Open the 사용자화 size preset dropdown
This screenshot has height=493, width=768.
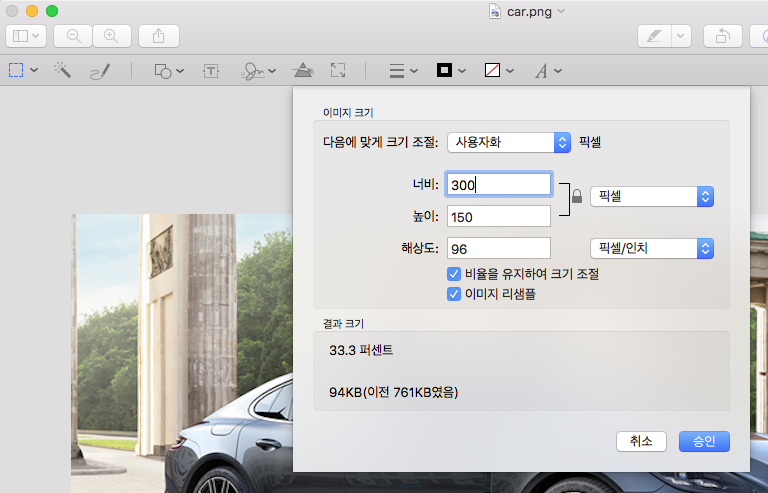[x=508, y=142]
